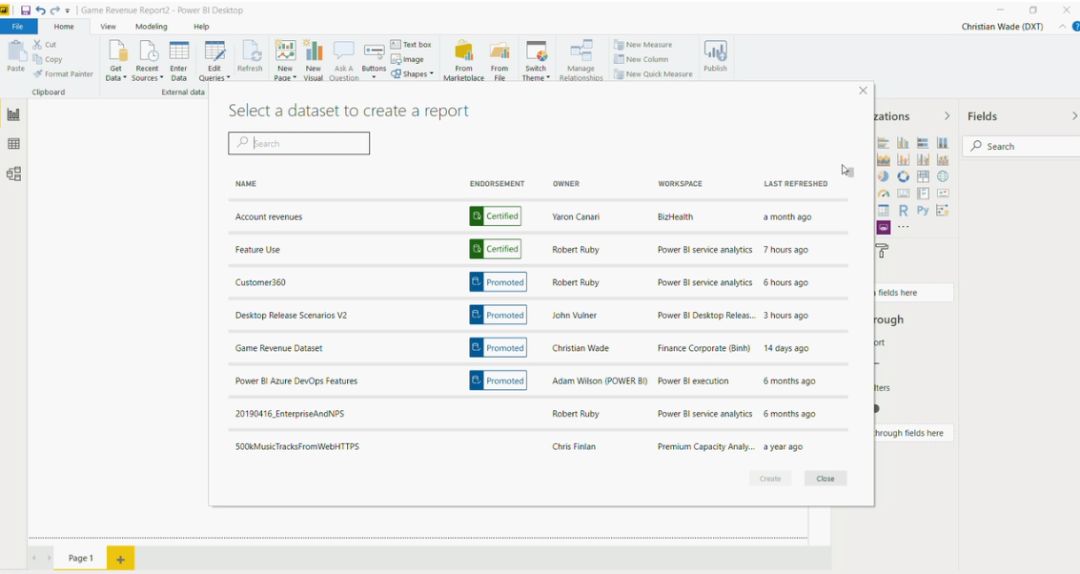Click New Measure in ribbon
The width and height of the screenshot is (1080, 574).
point(643,44)
